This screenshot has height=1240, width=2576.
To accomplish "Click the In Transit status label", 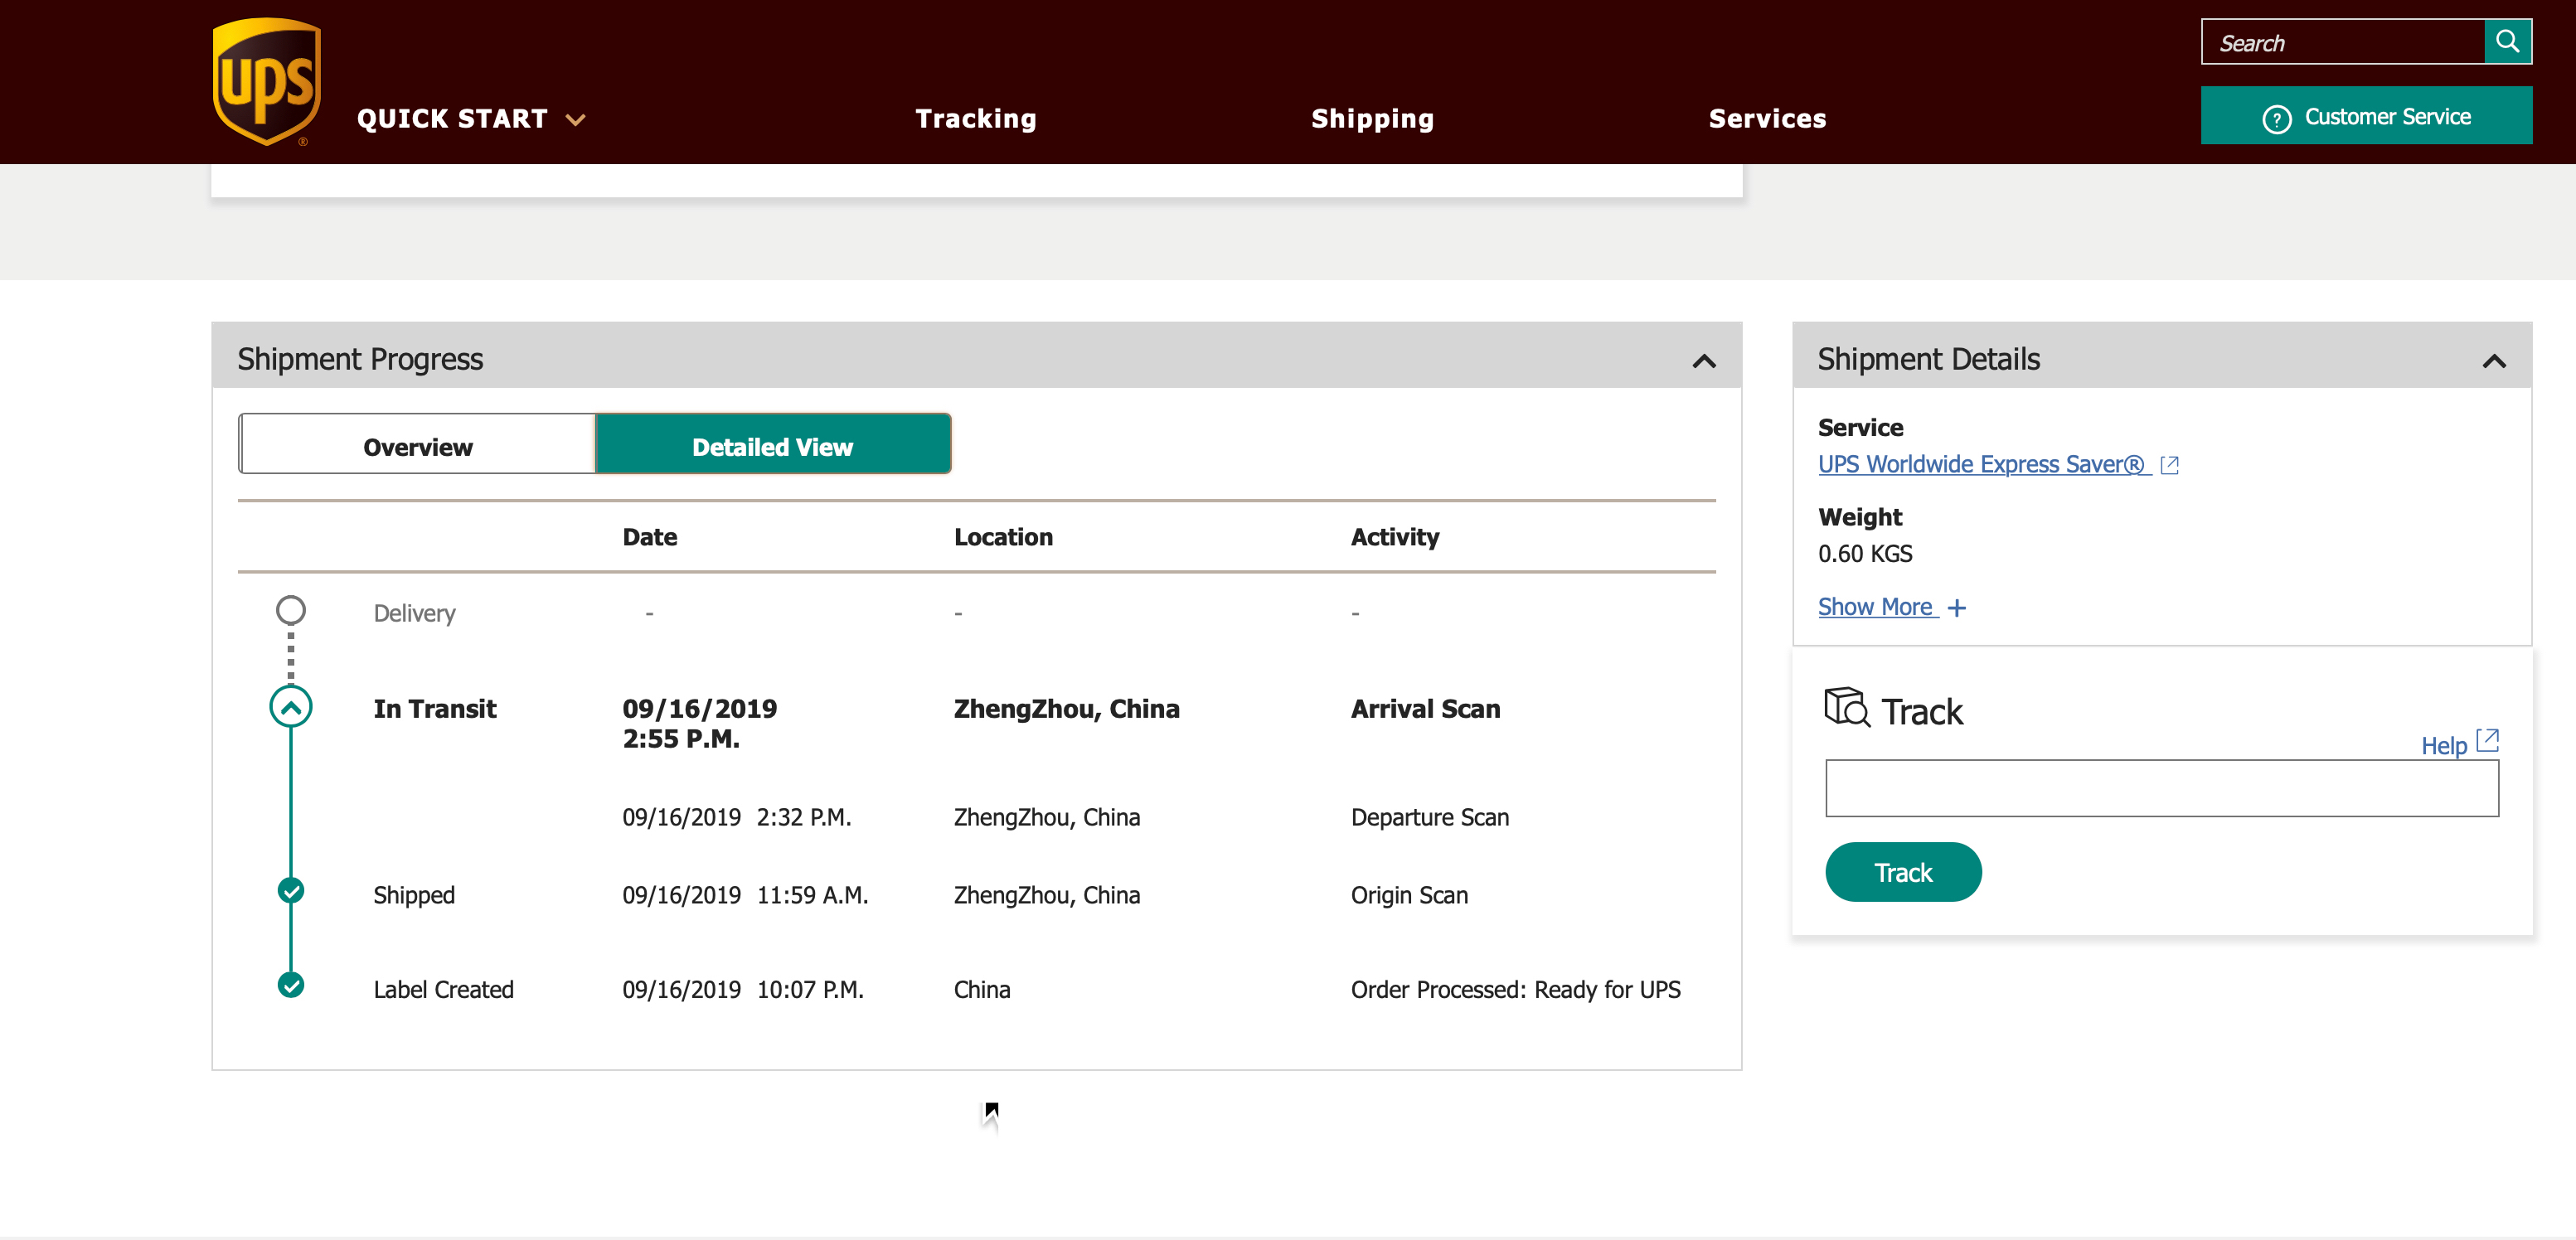I will 435,709.
